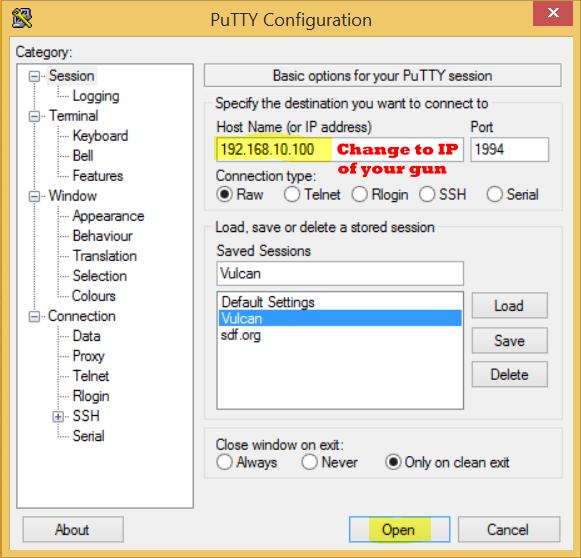Open the Selection category
The image size is (581, 558).
100,276
